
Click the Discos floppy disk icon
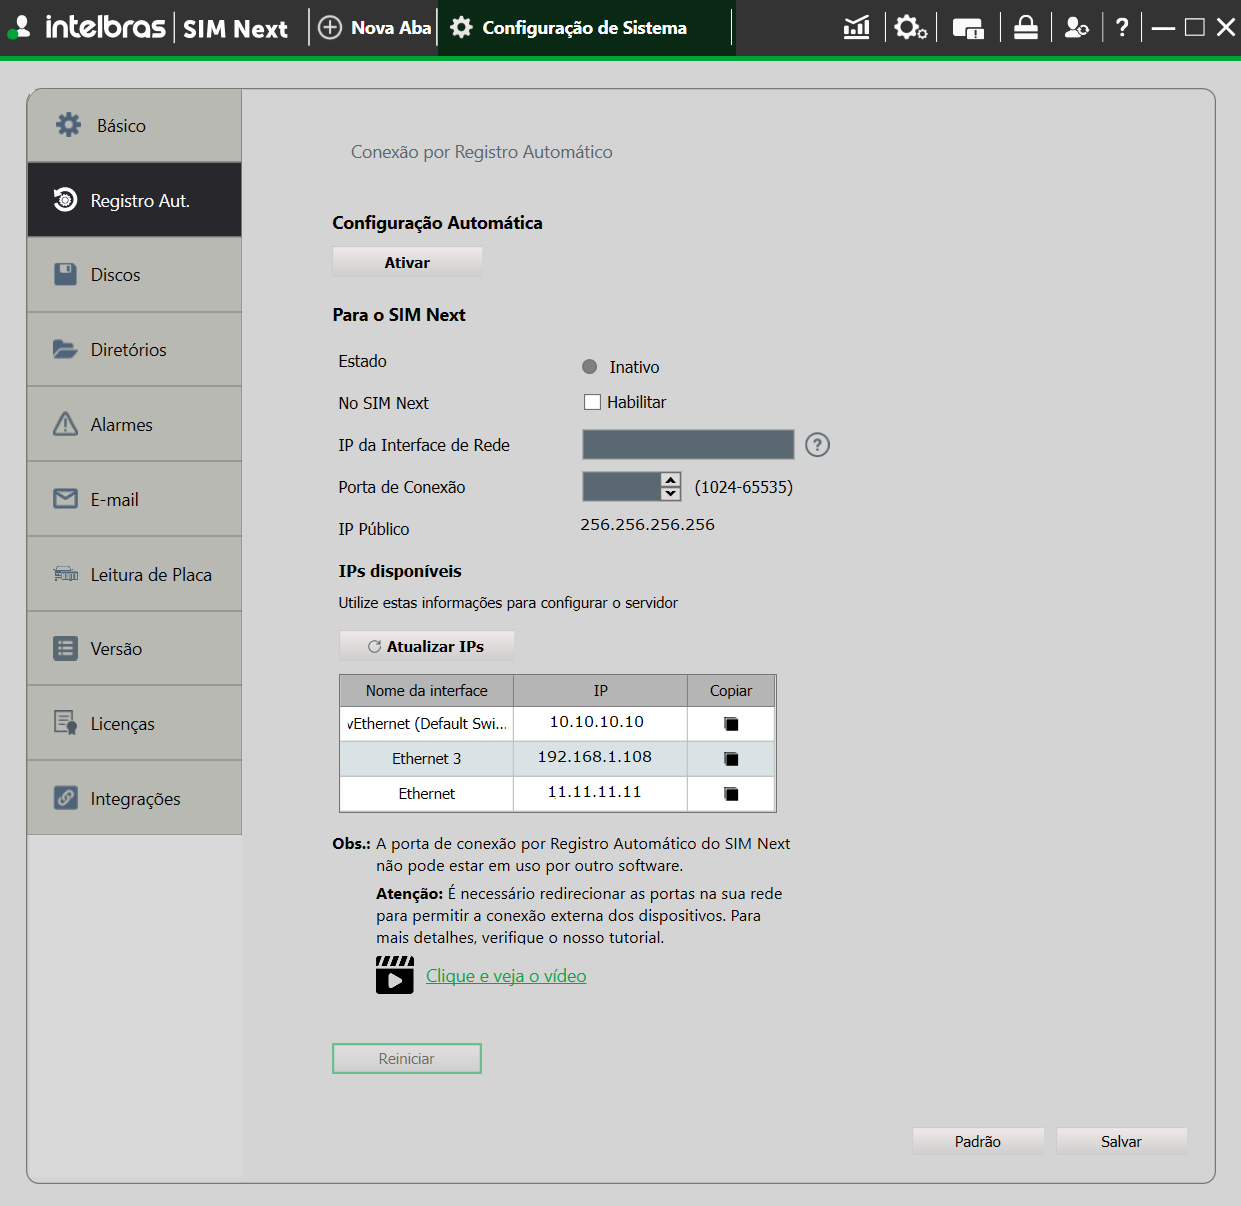65,274
